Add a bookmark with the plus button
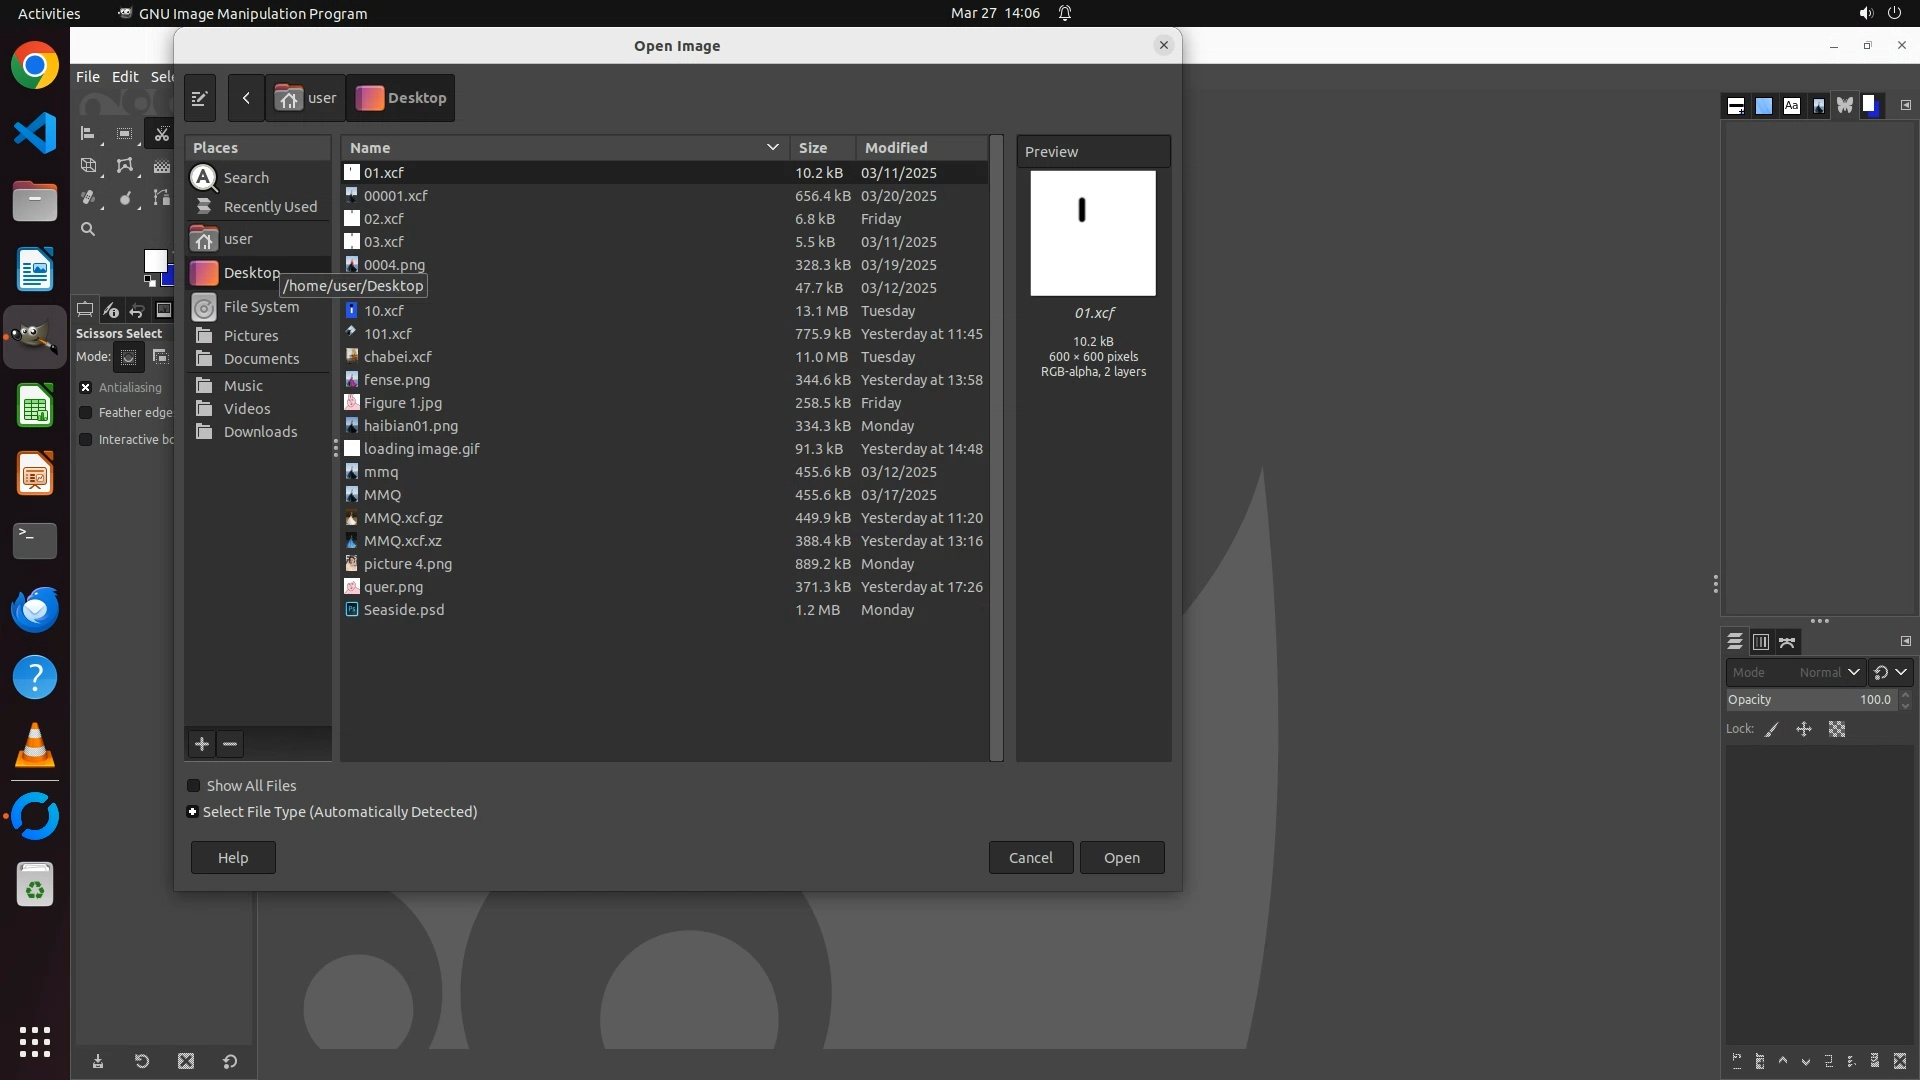Screen dimensions: 1920x1080 coord(202,744)
